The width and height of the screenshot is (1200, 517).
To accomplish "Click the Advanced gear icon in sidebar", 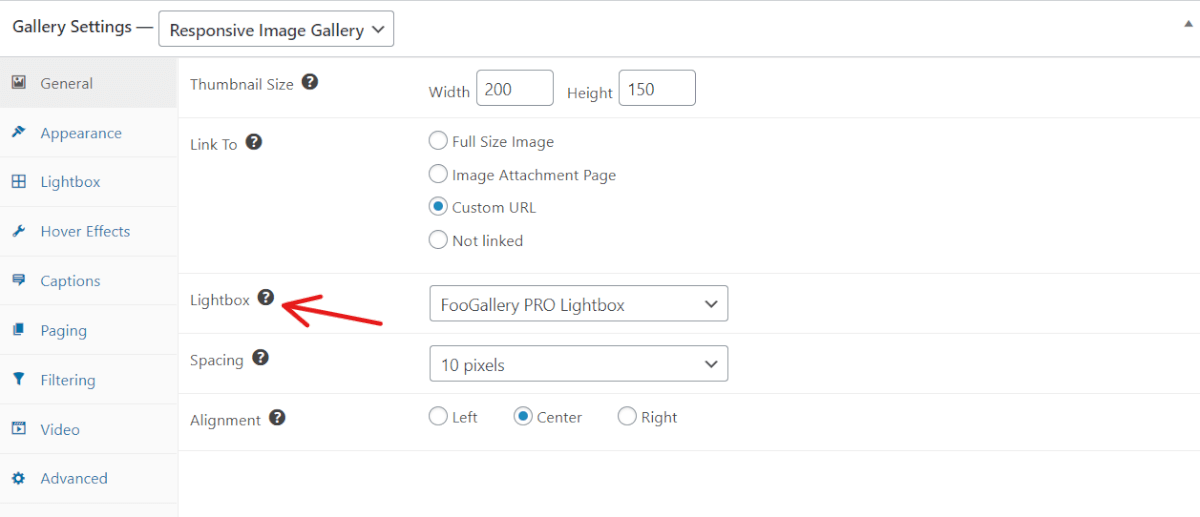I will (18, 478).
